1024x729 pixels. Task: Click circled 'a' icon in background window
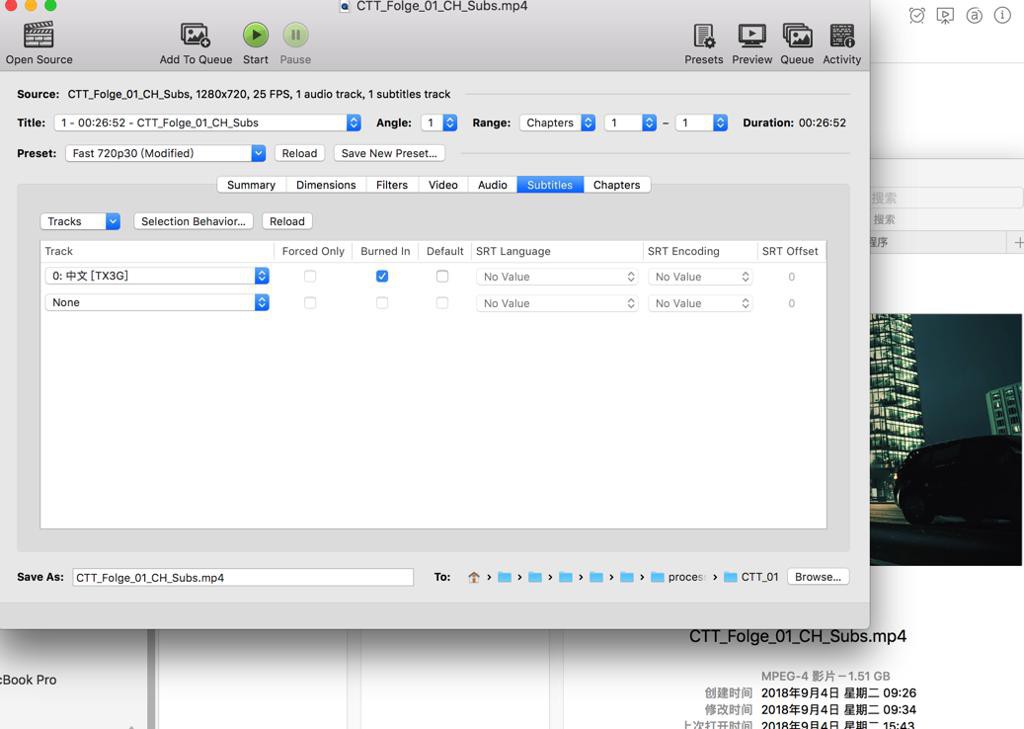(x=974, y=15)
